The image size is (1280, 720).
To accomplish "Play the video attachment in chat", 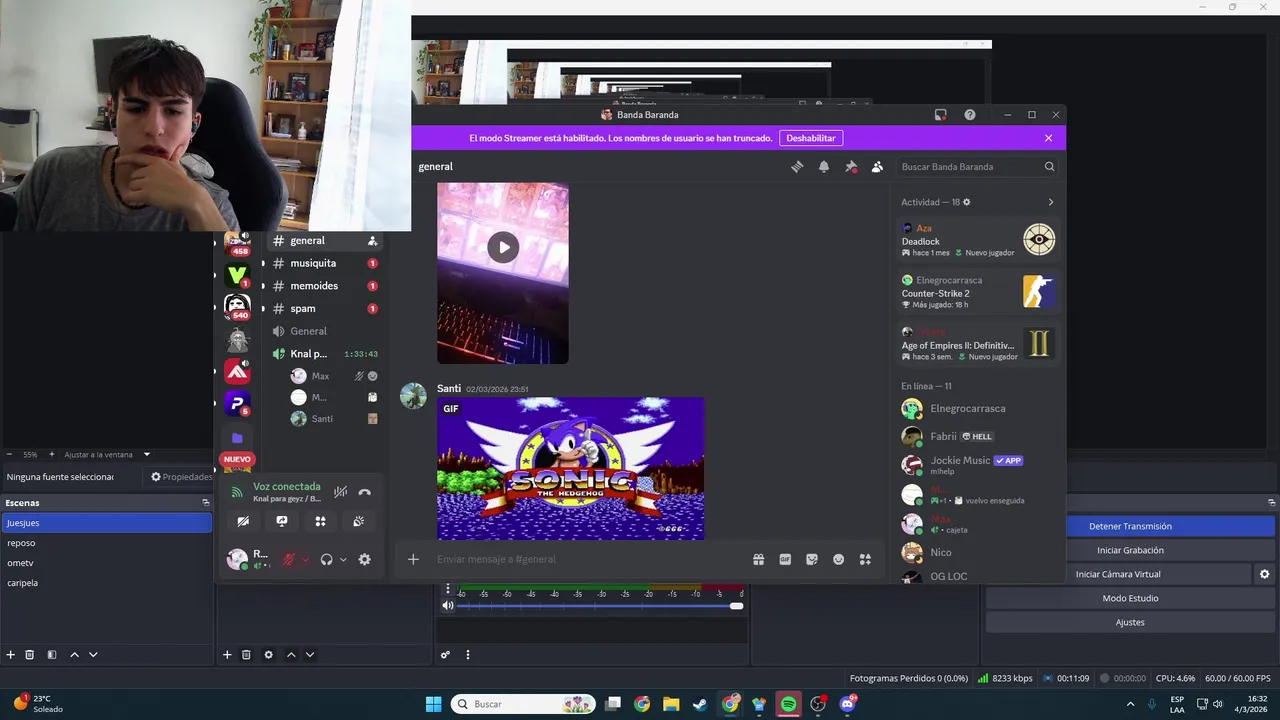I will tap(503, 247).
